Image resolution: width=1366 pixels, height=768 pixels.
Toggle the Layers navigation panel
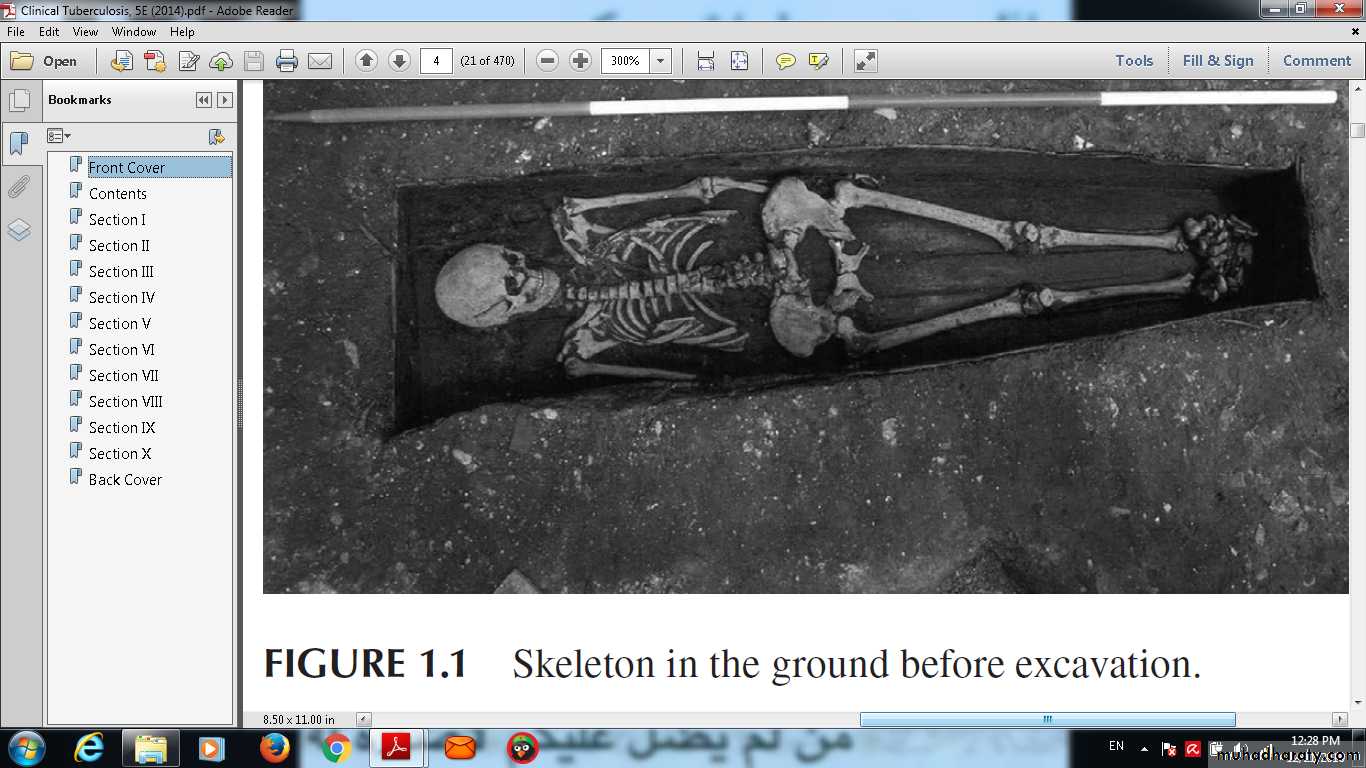pos(19,230)
